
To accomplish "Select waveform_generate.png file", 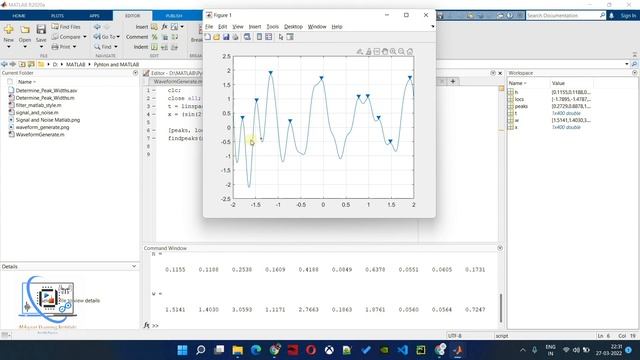I will pos(42,127).
